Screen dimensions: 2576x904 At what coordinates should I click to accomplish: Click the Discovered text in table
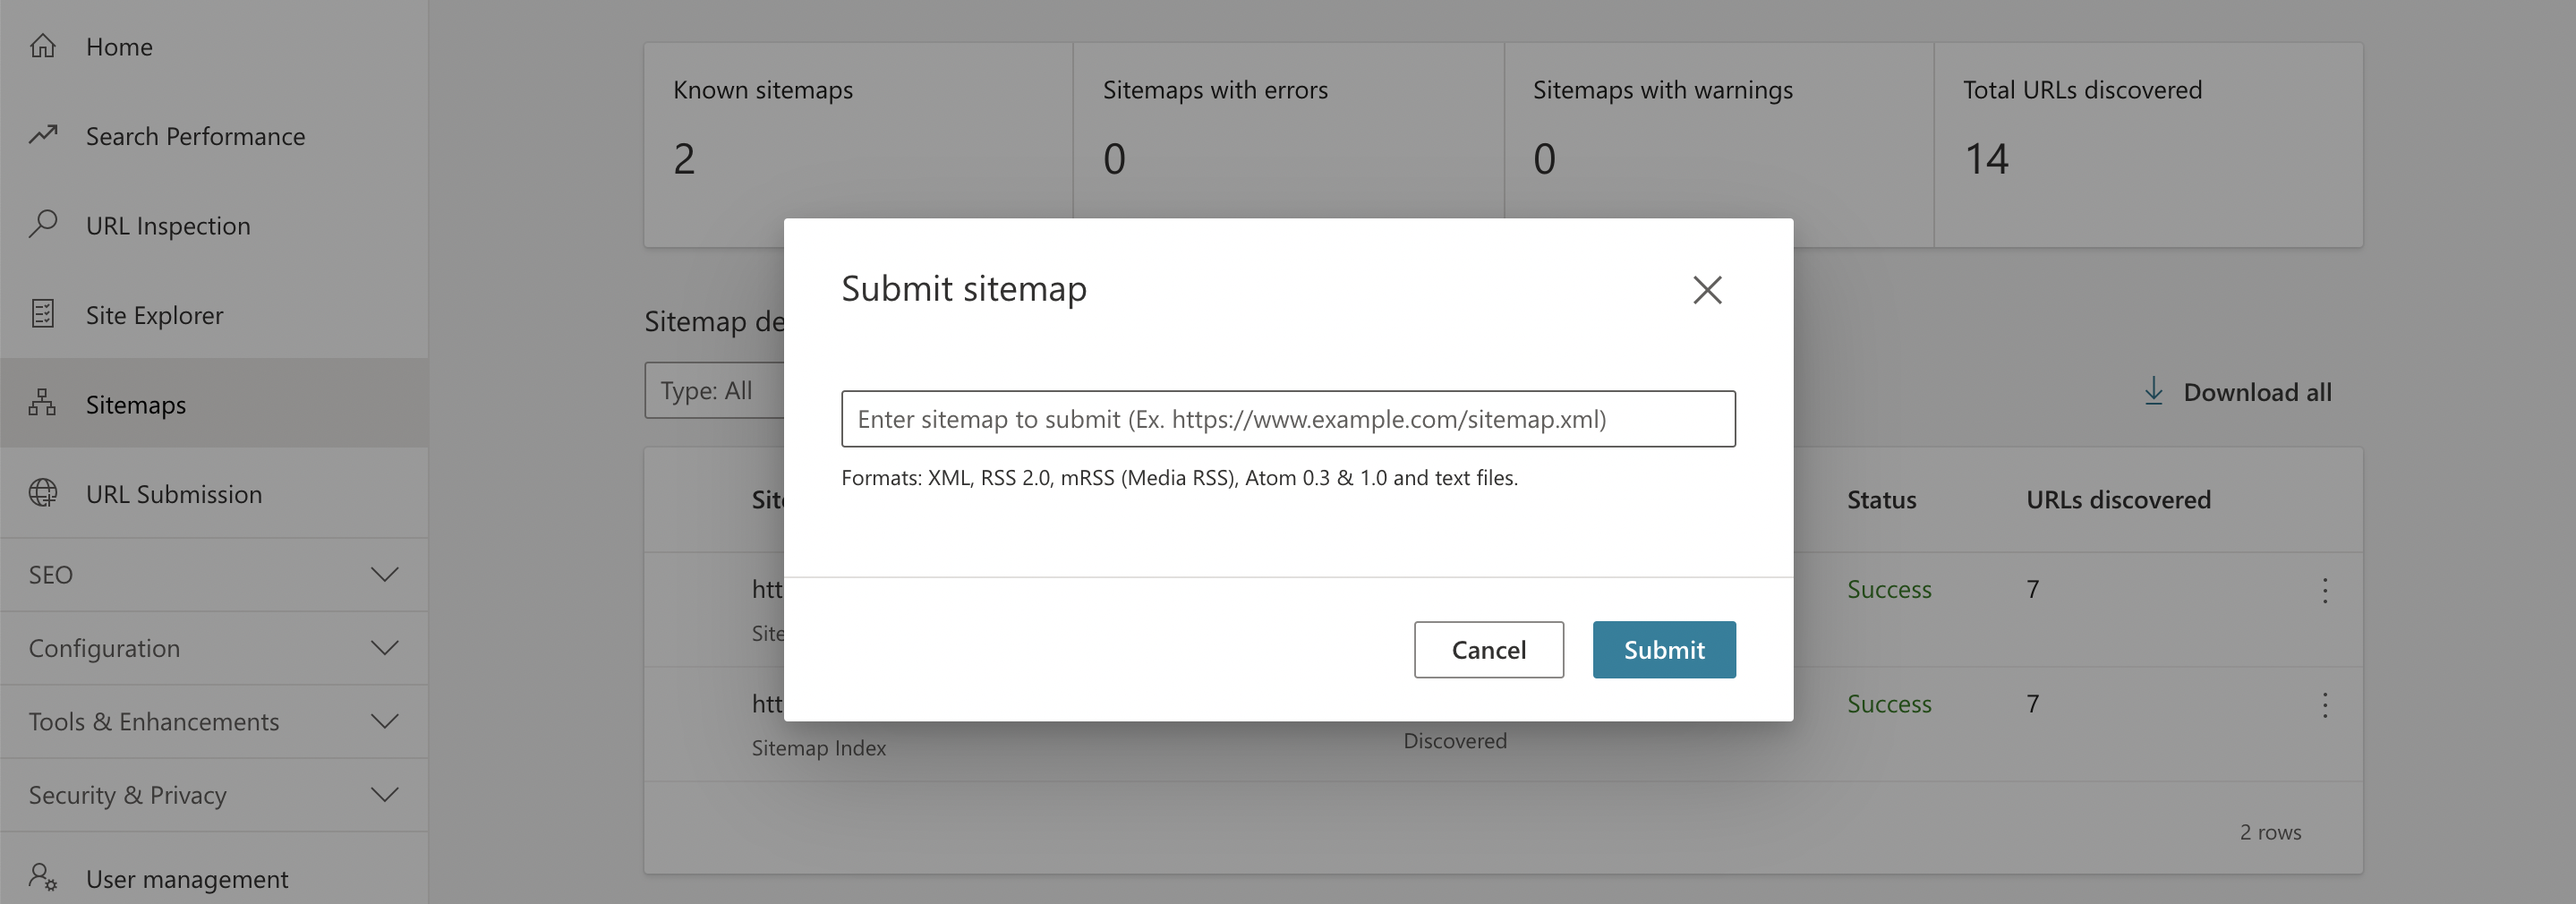[1455, 741]
